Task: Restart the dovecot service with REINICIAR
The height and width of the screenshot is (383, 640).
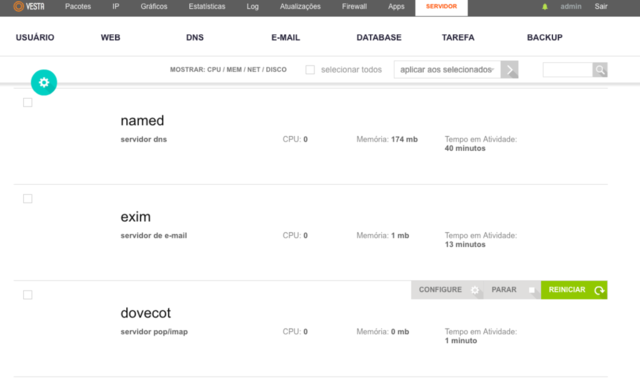Action: (574, 290)
